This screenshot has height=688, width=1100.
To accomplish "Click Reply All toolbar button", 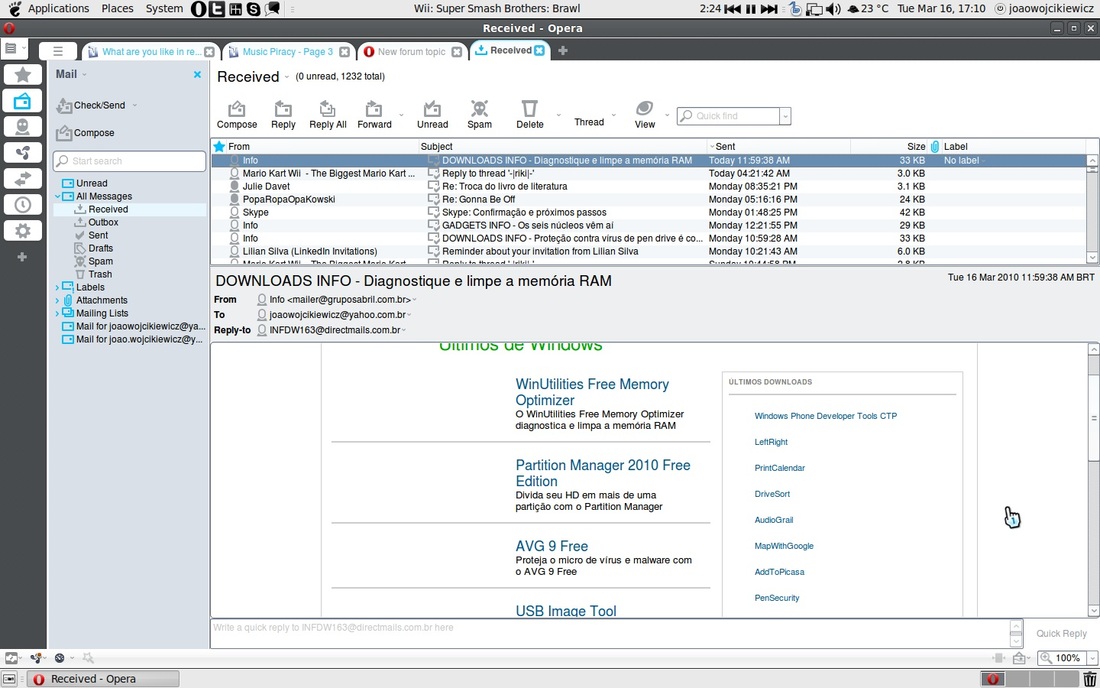I will [328, 115].
